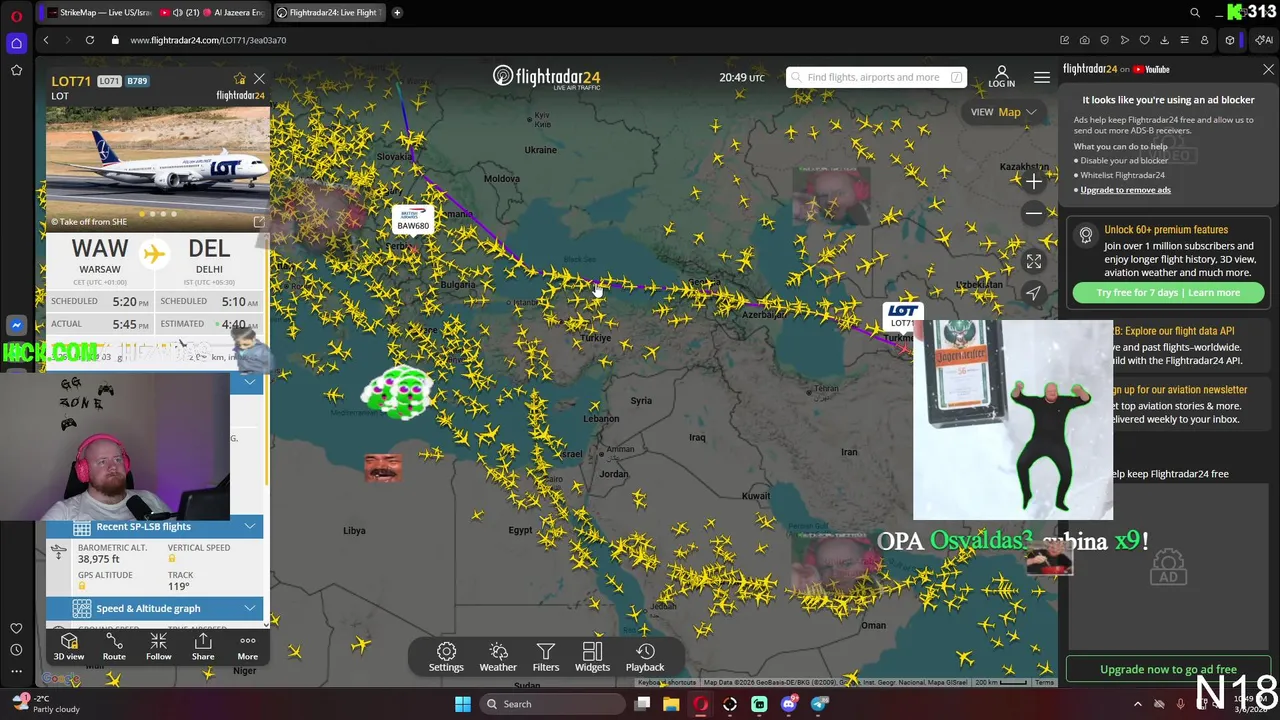
Task: Open File Explorer from taskbar
Action: [x=671, y=704]
